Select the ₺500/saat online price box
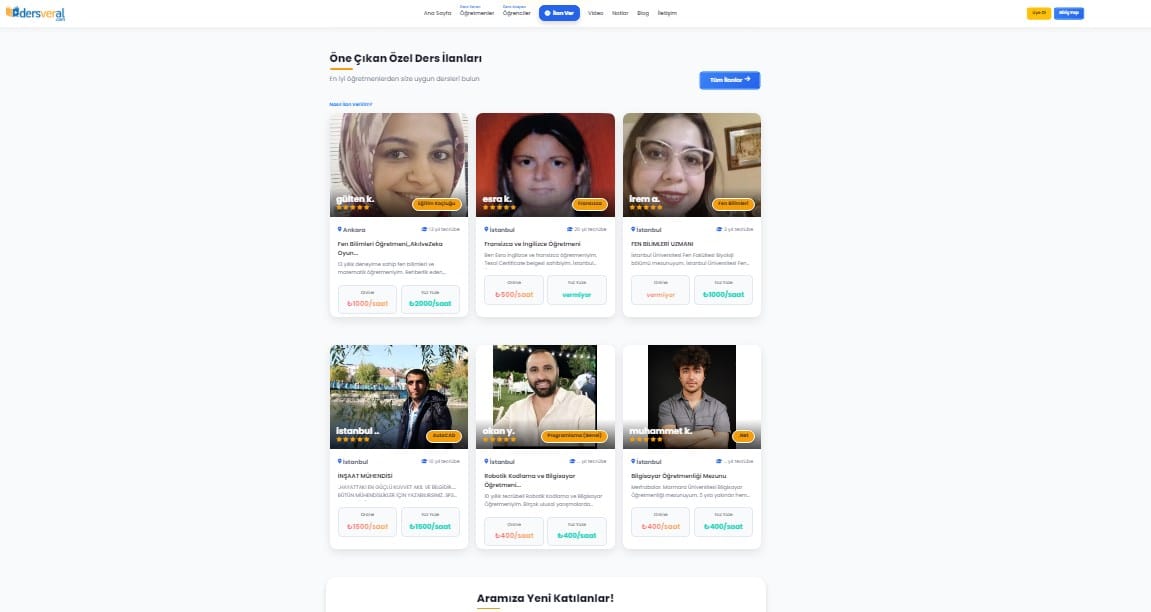The height and width of the screenshot is (612, 1151). click(514, 290)
